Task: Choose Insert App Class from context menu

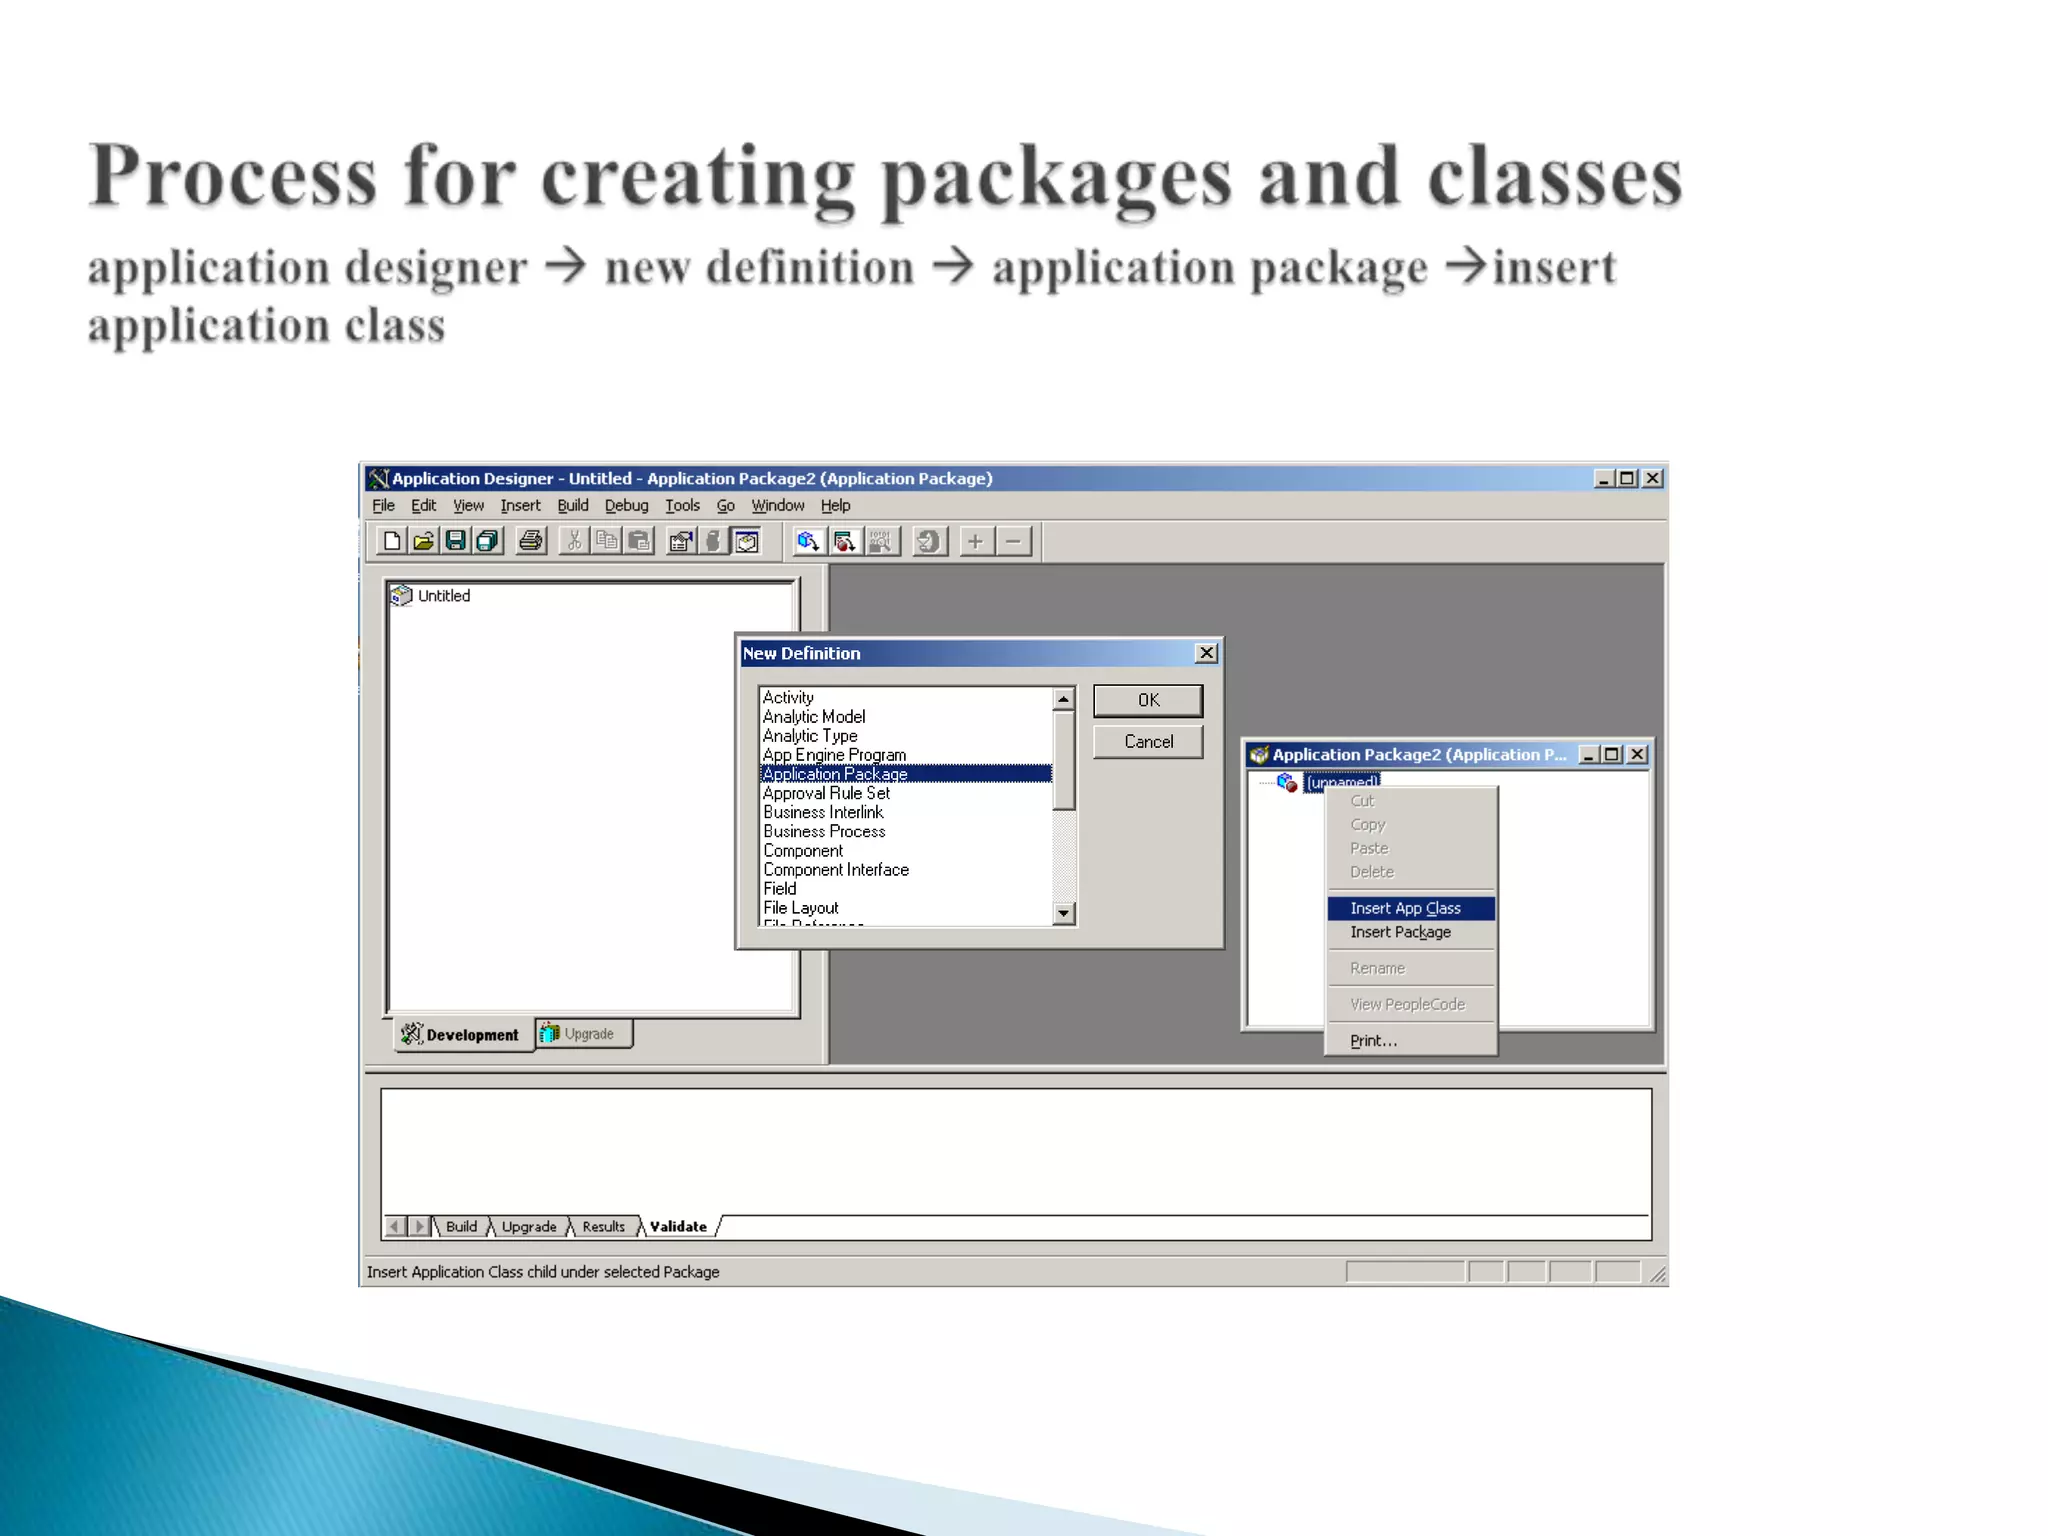Action: click(x=1405, y=908)
